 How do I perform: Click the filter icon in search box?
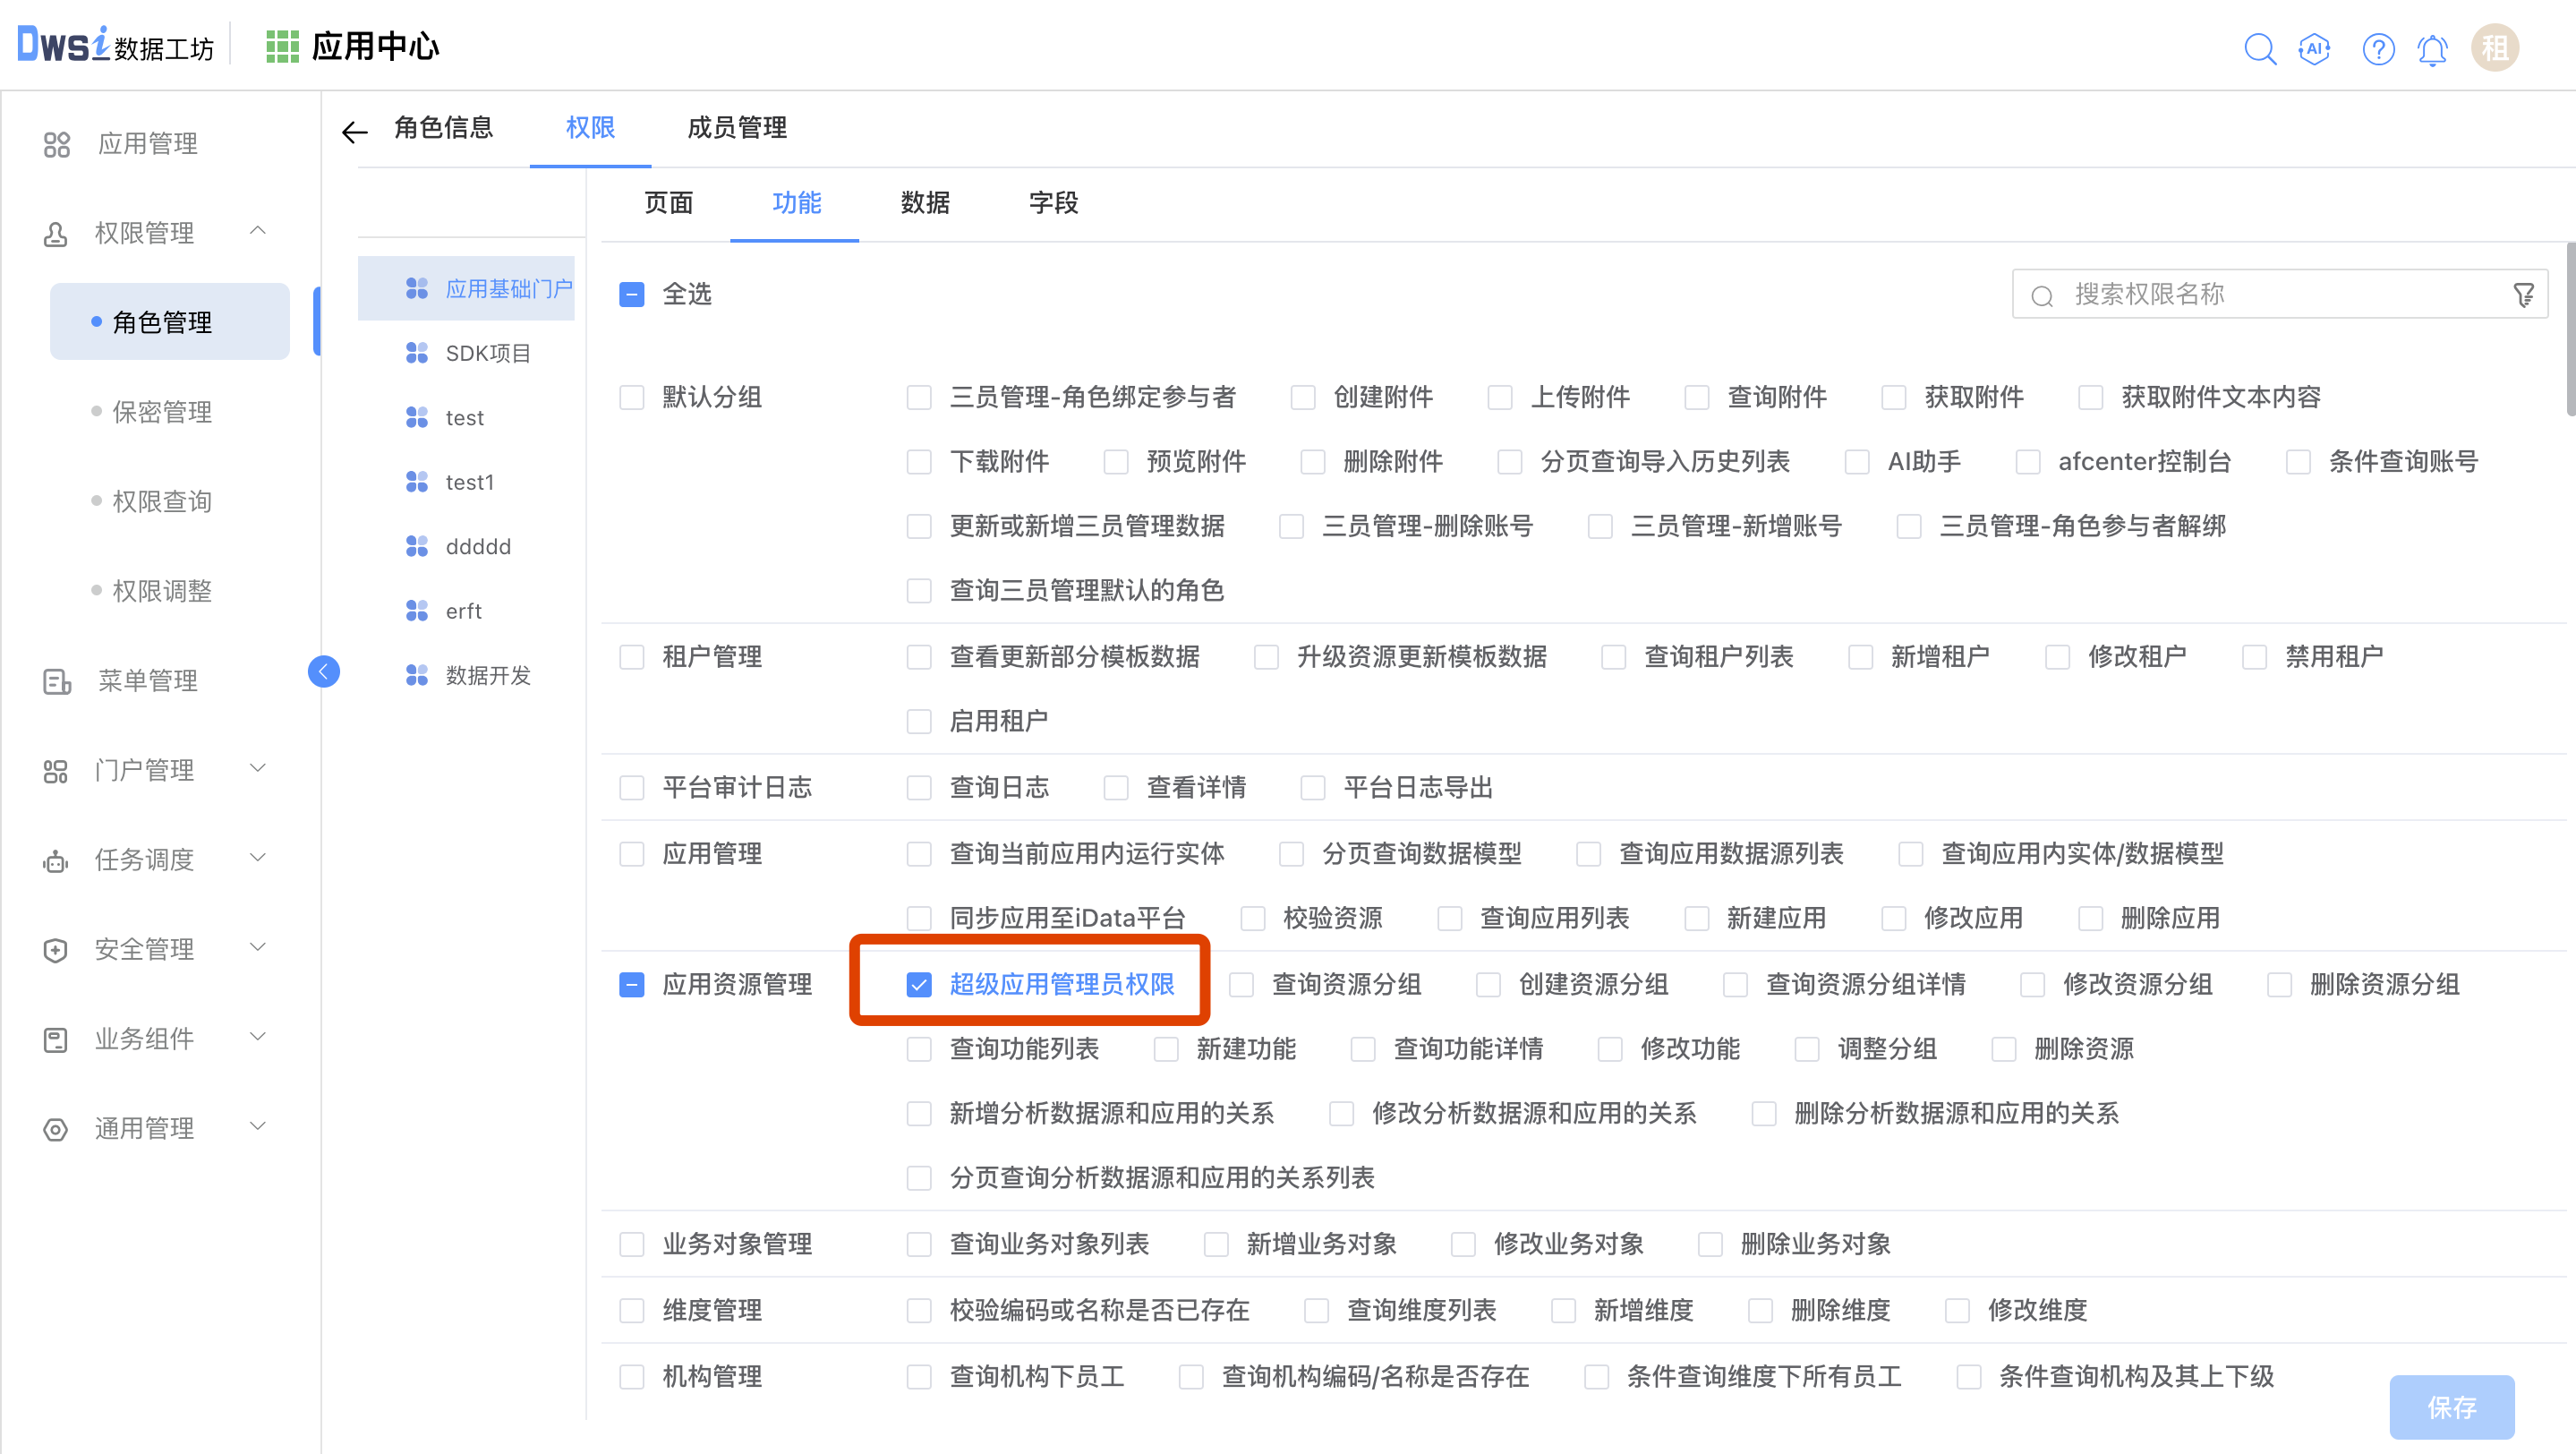click(2523, 295)
